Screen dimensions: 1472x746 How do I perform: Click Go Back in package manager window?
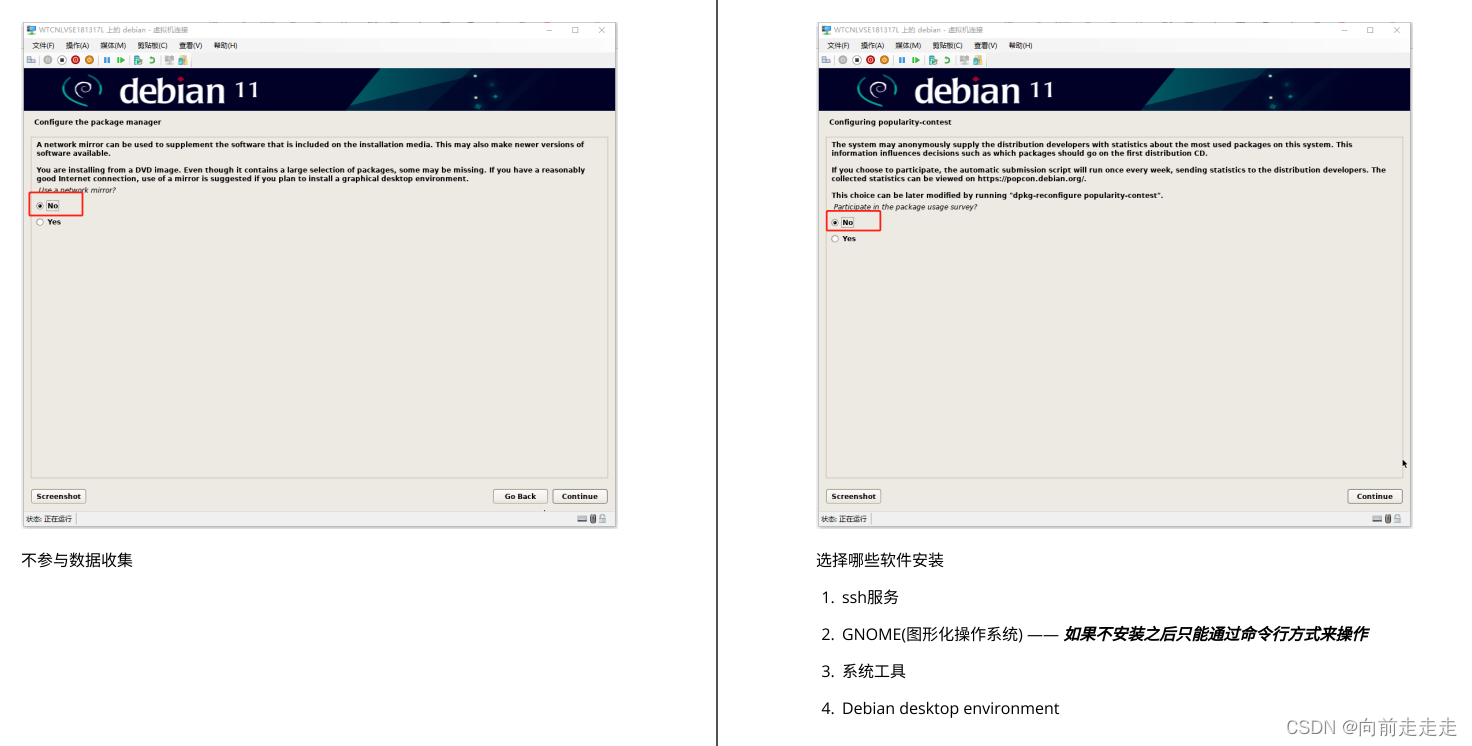pyautogui.click(x=520, y=496)
